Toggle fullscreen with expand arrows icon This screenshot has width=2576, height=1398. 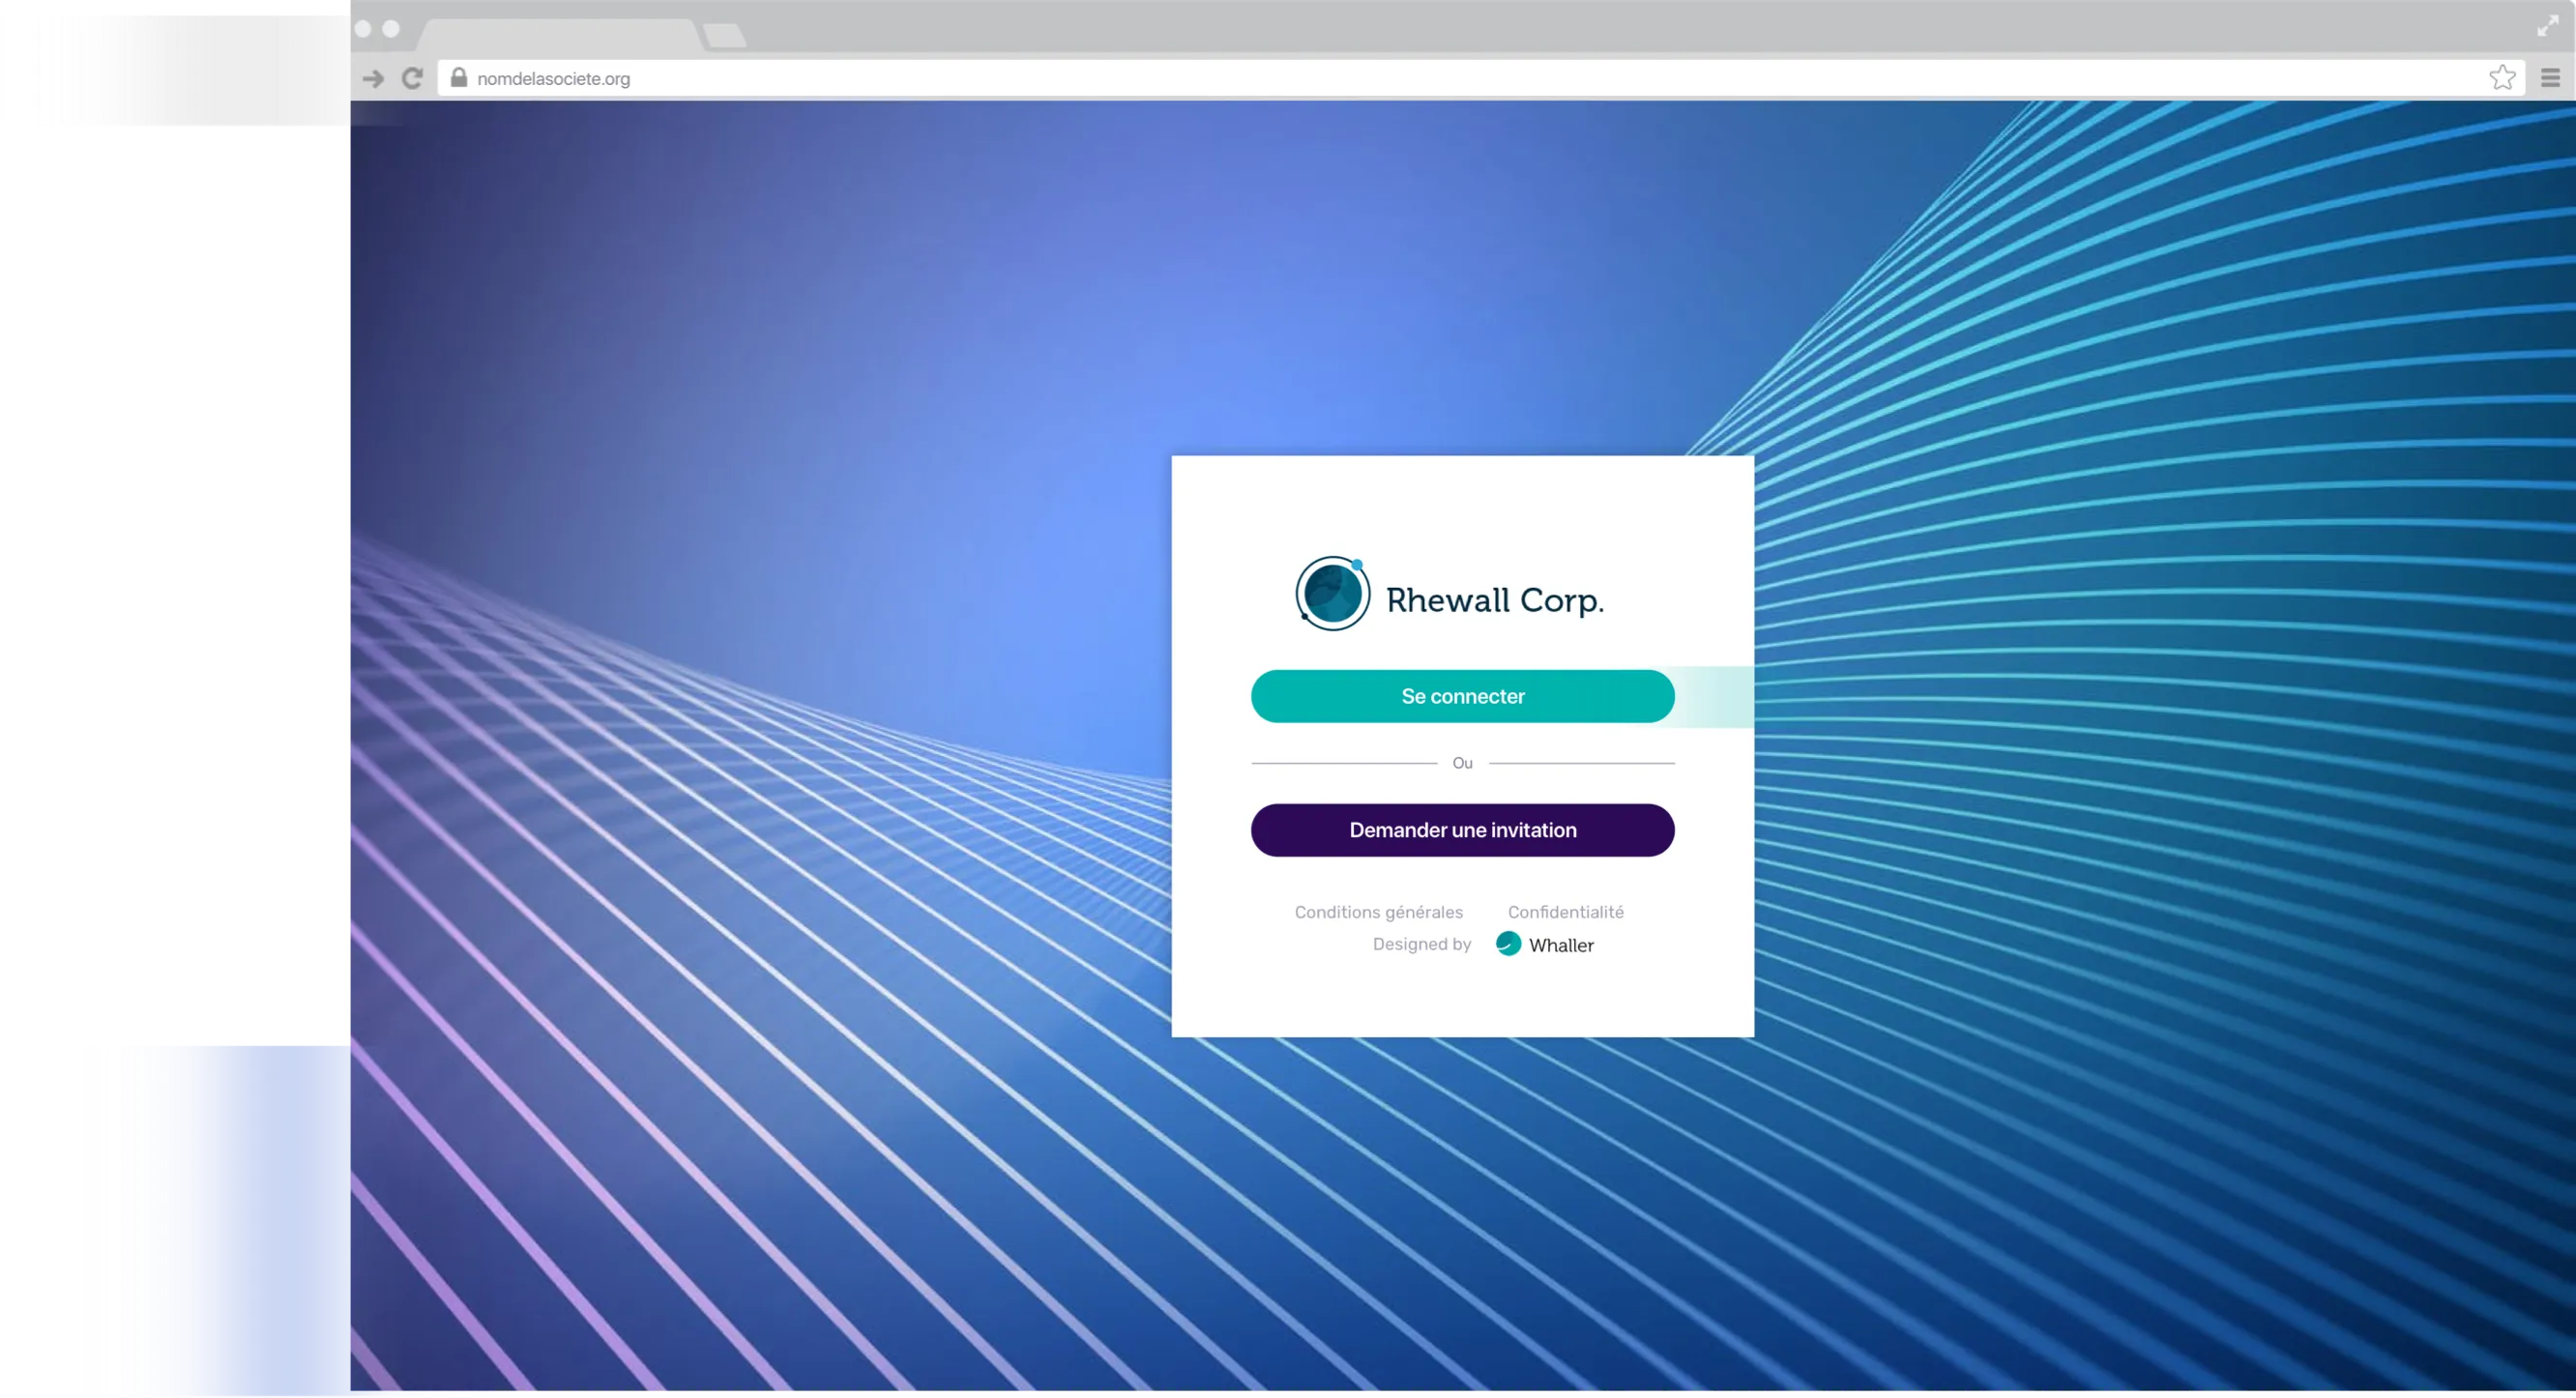tap(2548, 25)
